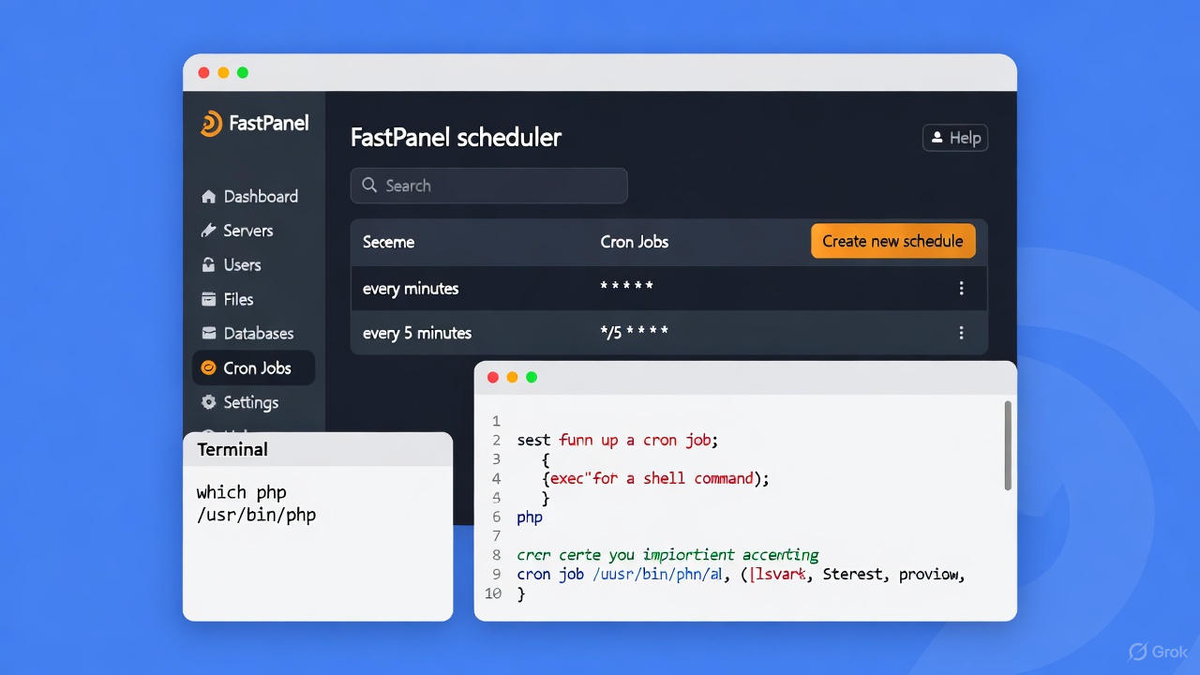Viewport: 1200px width, 675px height.
Task: Close the FastPanel window (red dot)
Action: tap(204, 72)
